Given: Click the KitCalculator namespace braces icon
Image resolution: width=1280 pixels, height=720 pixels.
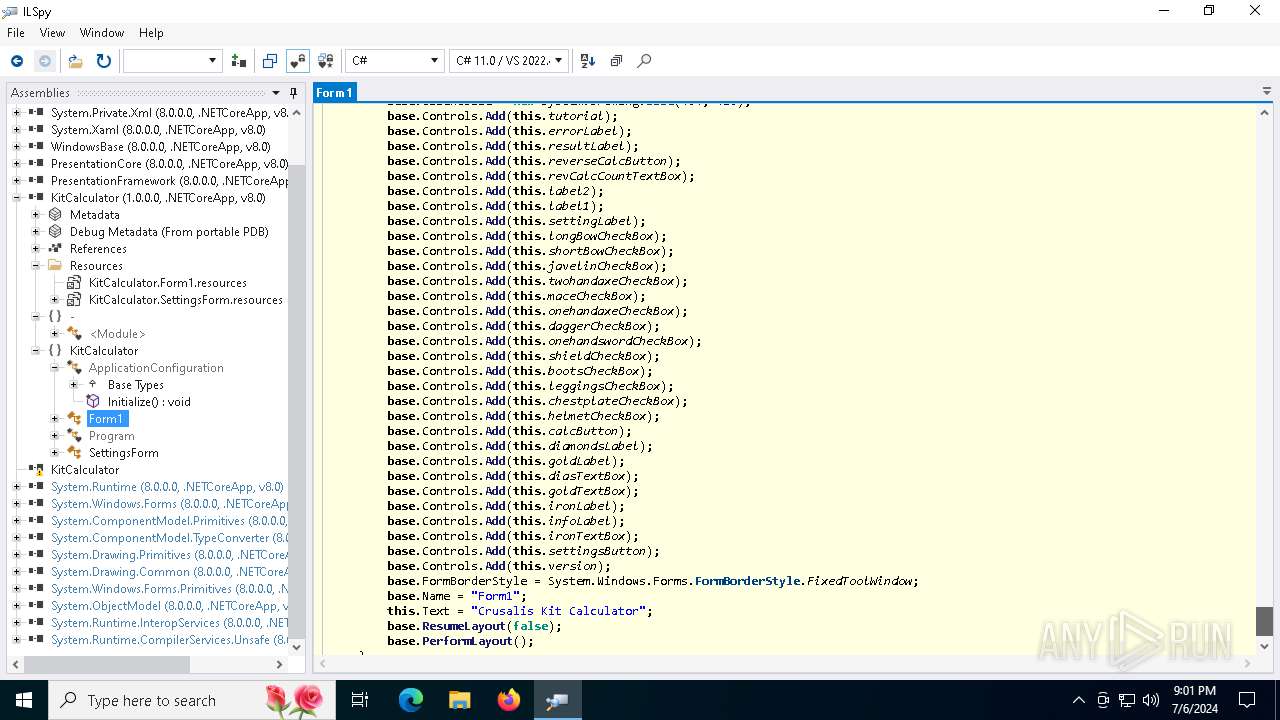Looking at the screenshot, I should [54, 351].
